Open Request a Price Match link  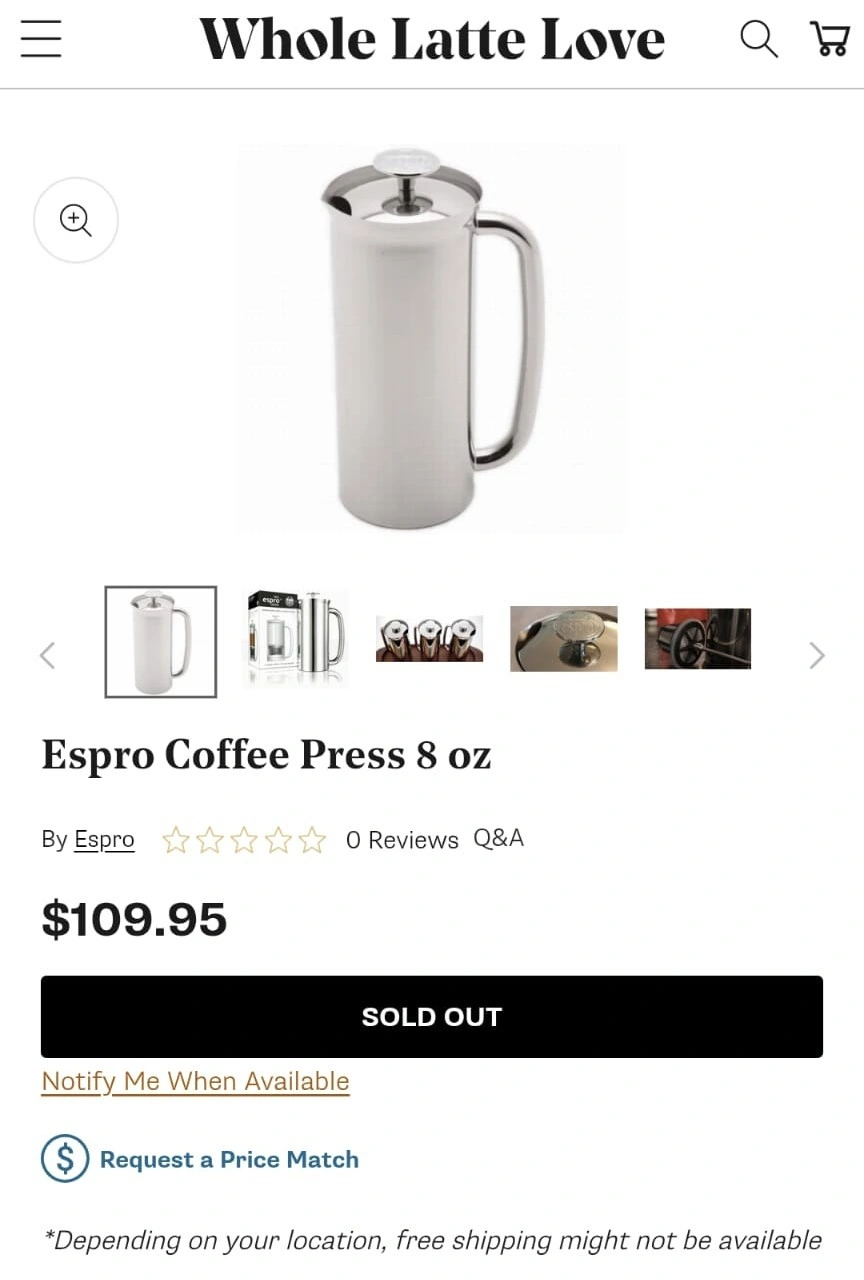[x=229, y=1160]
